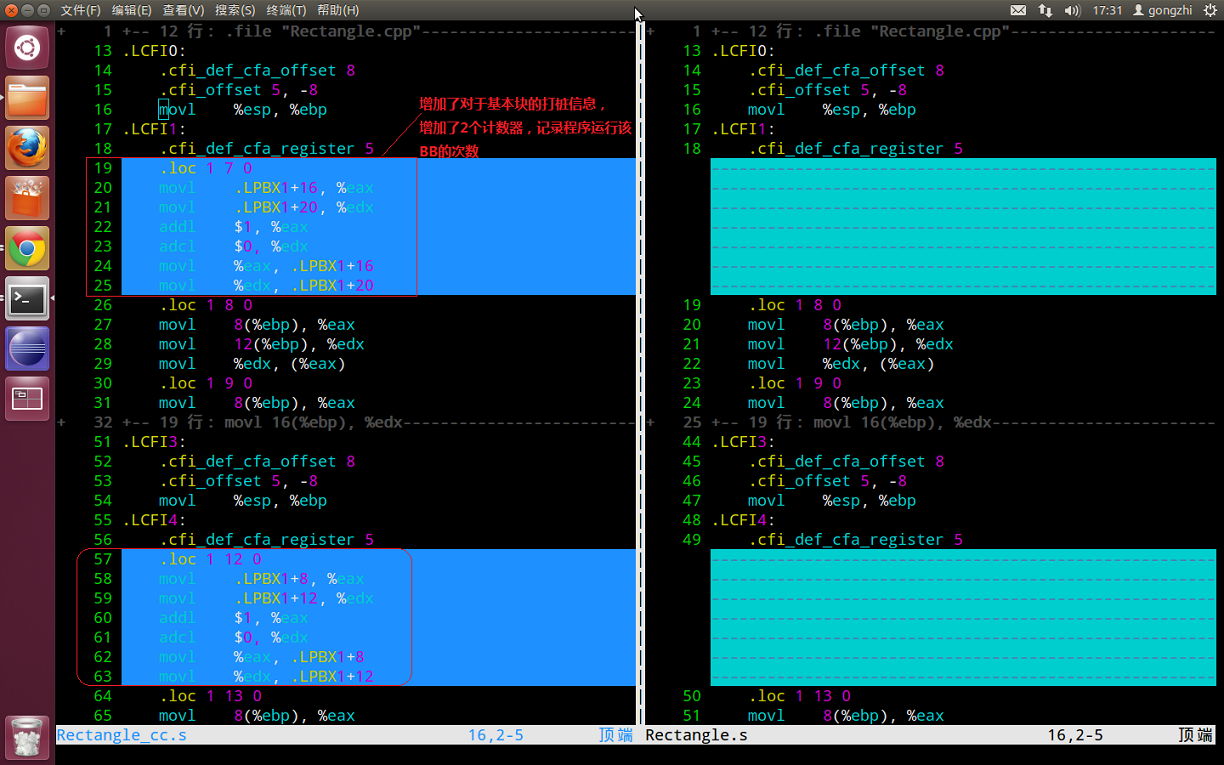Click 'movl .LPBX1+8, %eax' on line 58
The width and height of the screenshot is (1224, 765).
tap(261, 579)
